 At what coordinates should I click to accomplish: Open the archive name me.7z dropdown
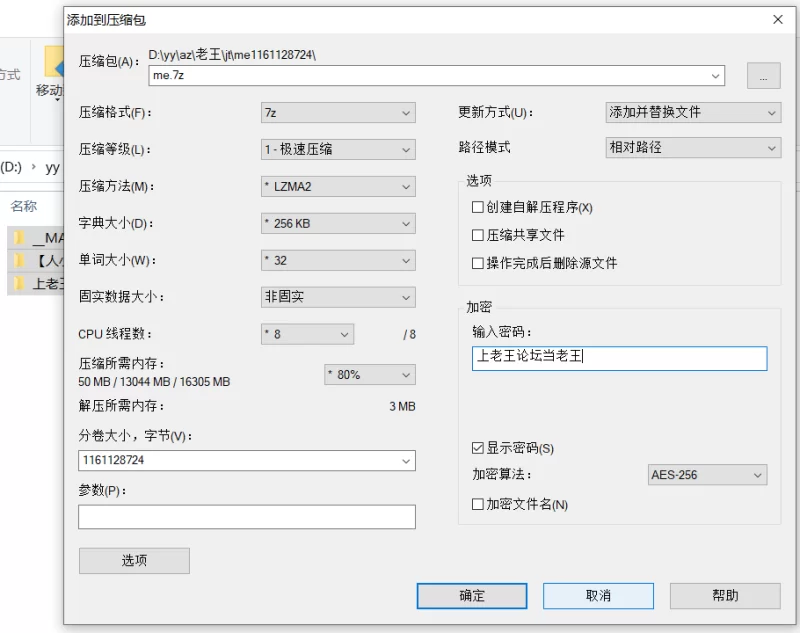(x=715, y=75)
